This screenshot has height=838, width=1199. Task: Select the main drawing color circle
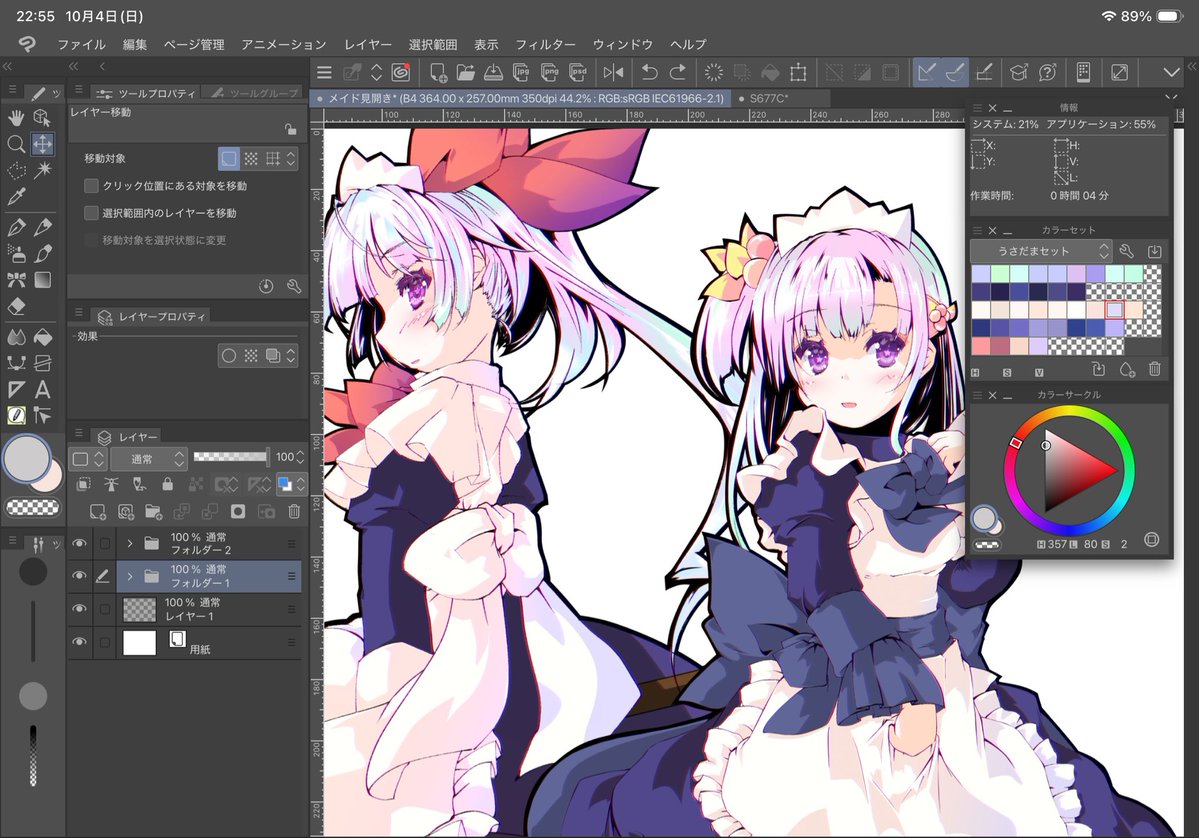(27, 459)
